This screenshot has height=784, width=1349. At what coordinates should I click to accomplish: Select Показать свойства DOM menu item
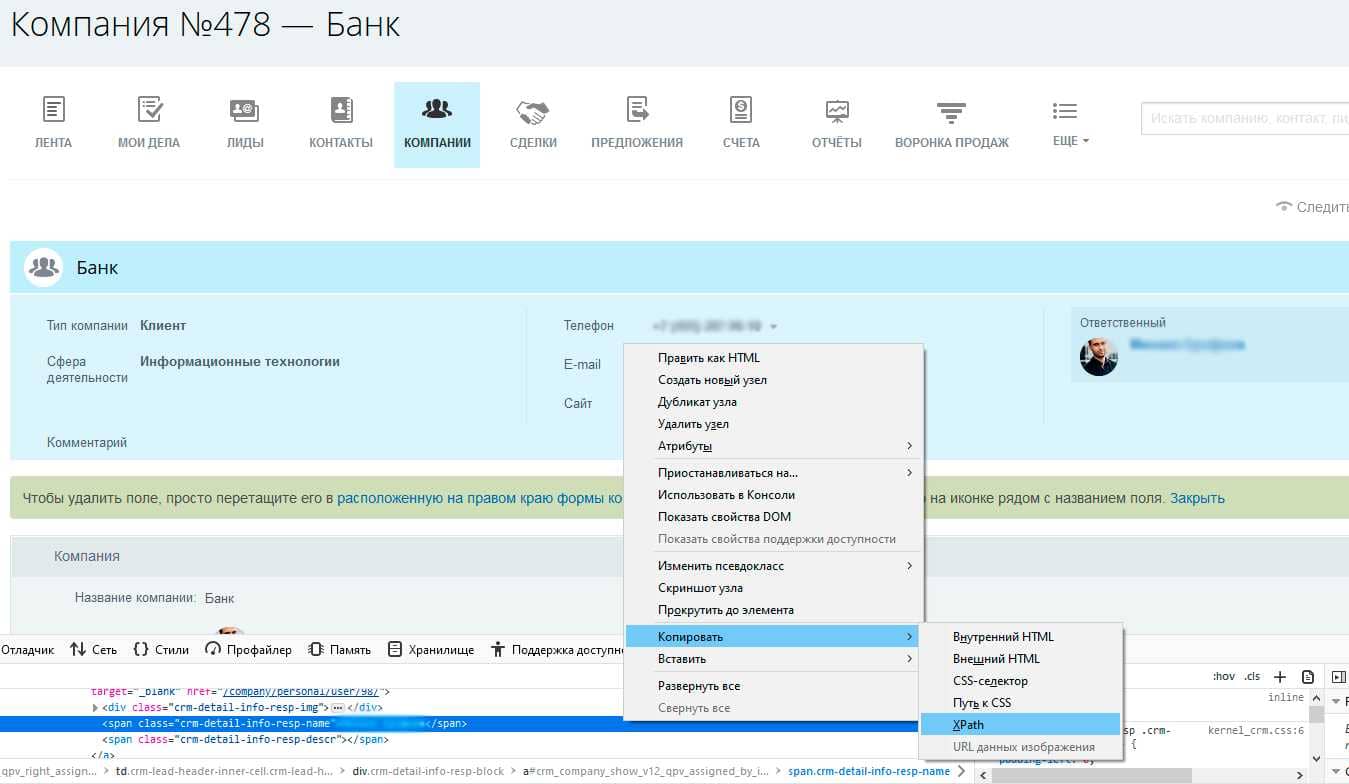(774, 517)
